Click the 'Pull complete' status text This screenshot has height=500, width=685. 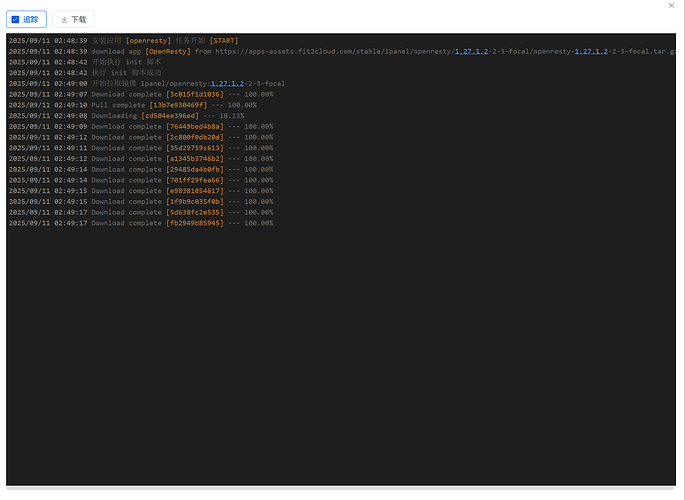click(x=118, y=105)
